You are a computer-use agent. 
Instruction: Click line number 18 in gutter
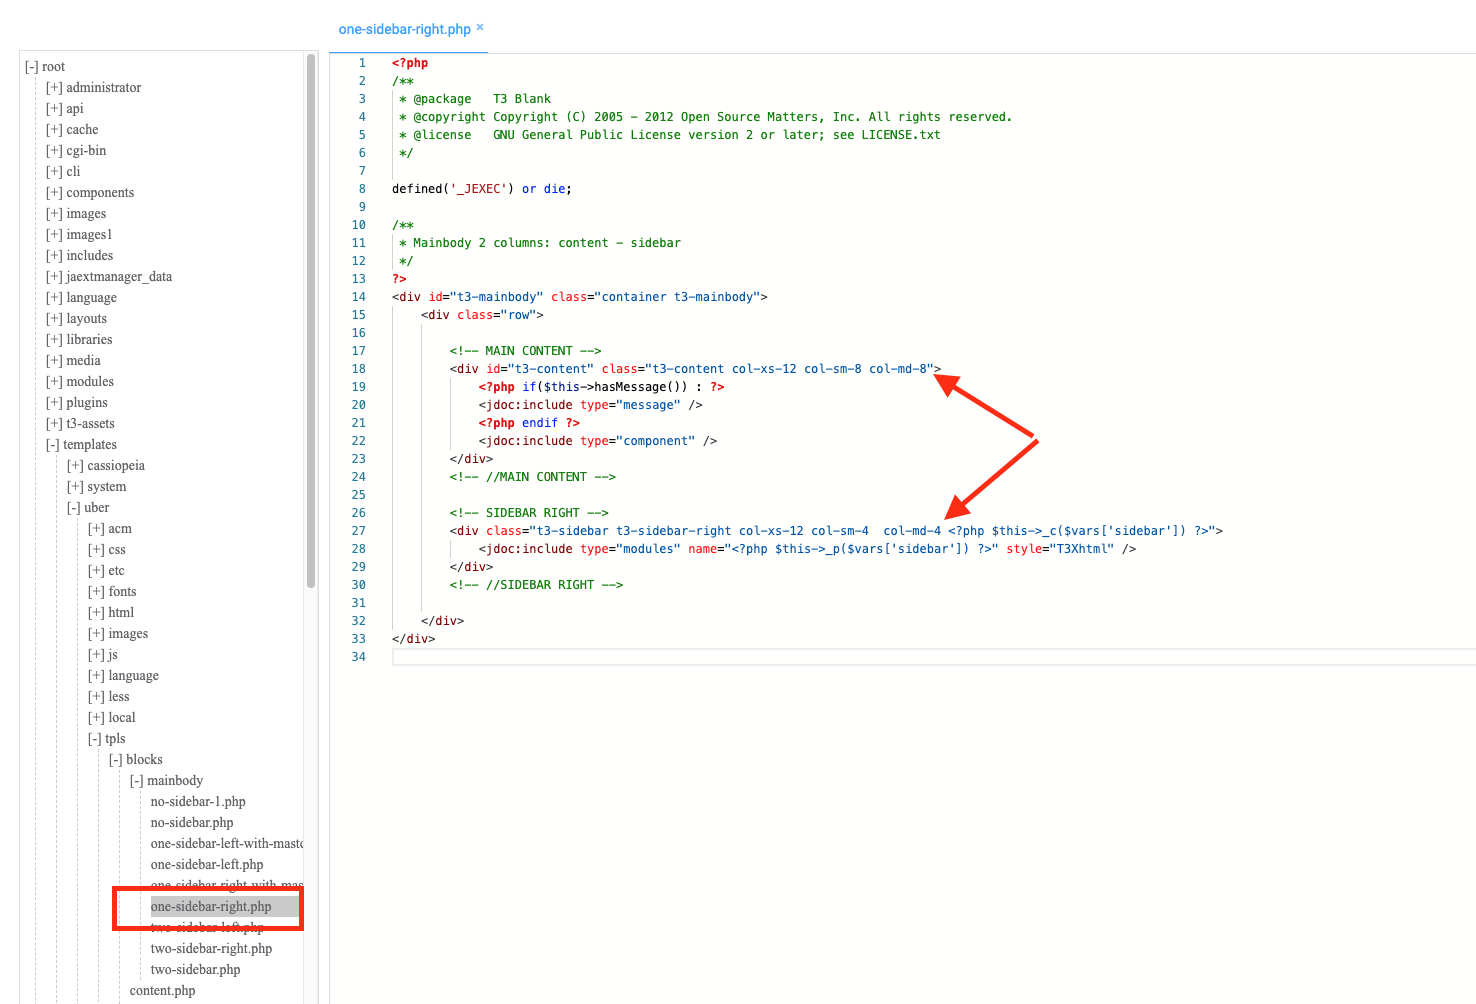358,369
